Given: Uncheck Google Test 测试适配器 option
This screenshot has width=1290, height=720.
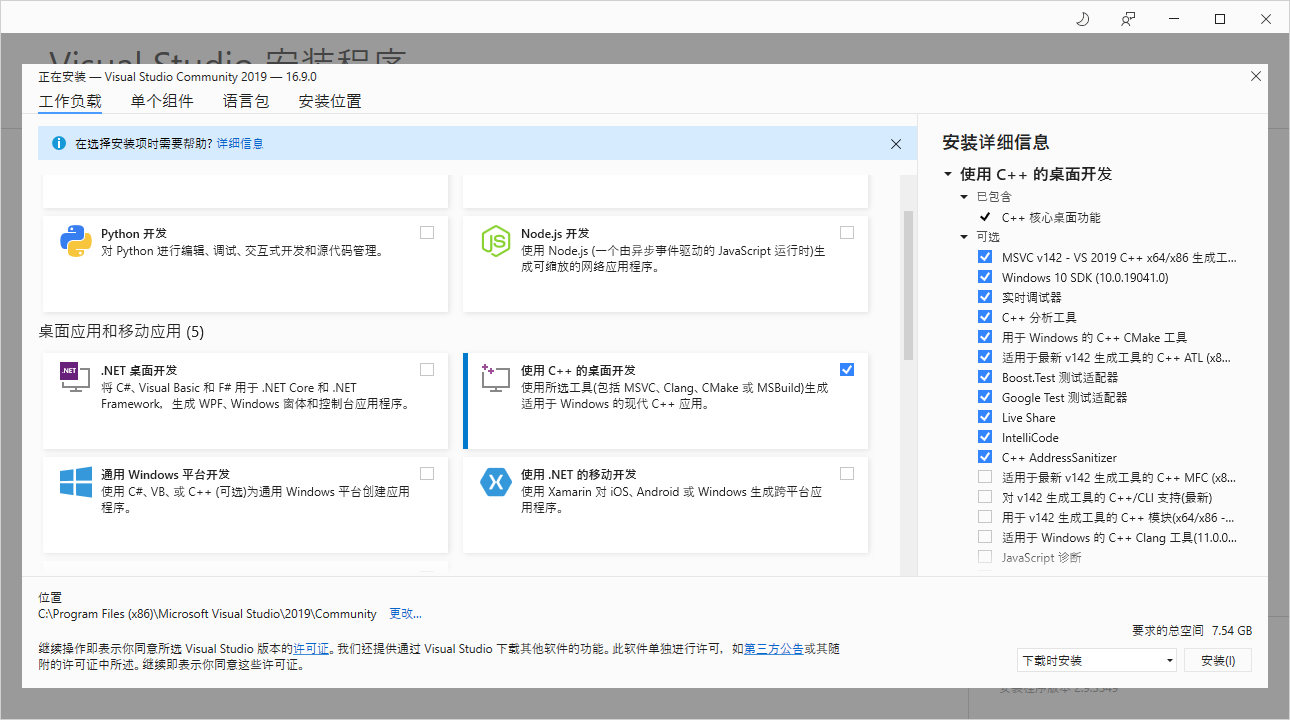Looking at the screenshot, I should tap(985, 397).
